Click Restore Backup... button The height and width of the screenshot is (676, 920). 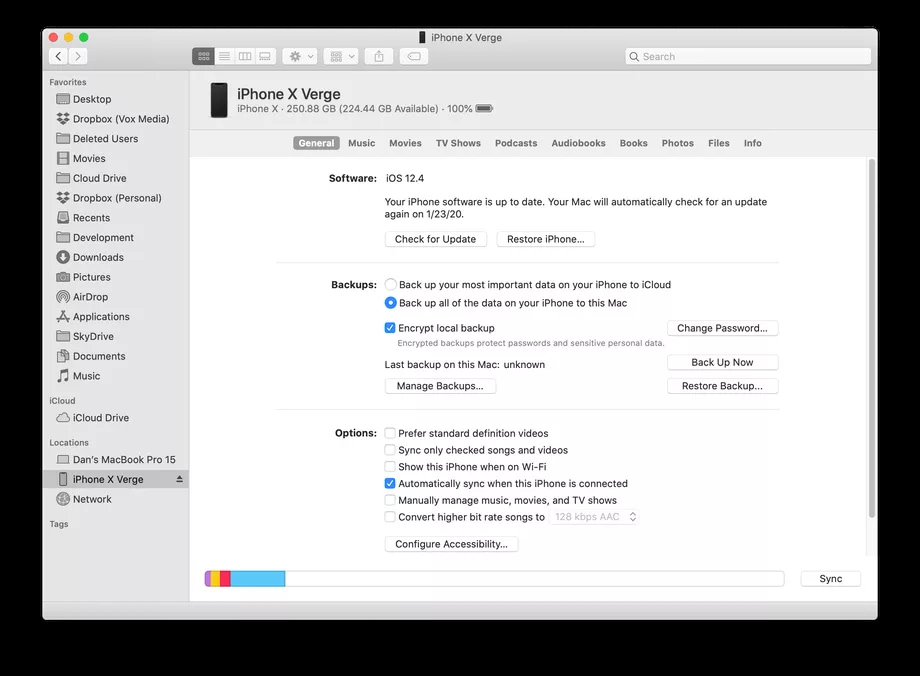(722, 386)
